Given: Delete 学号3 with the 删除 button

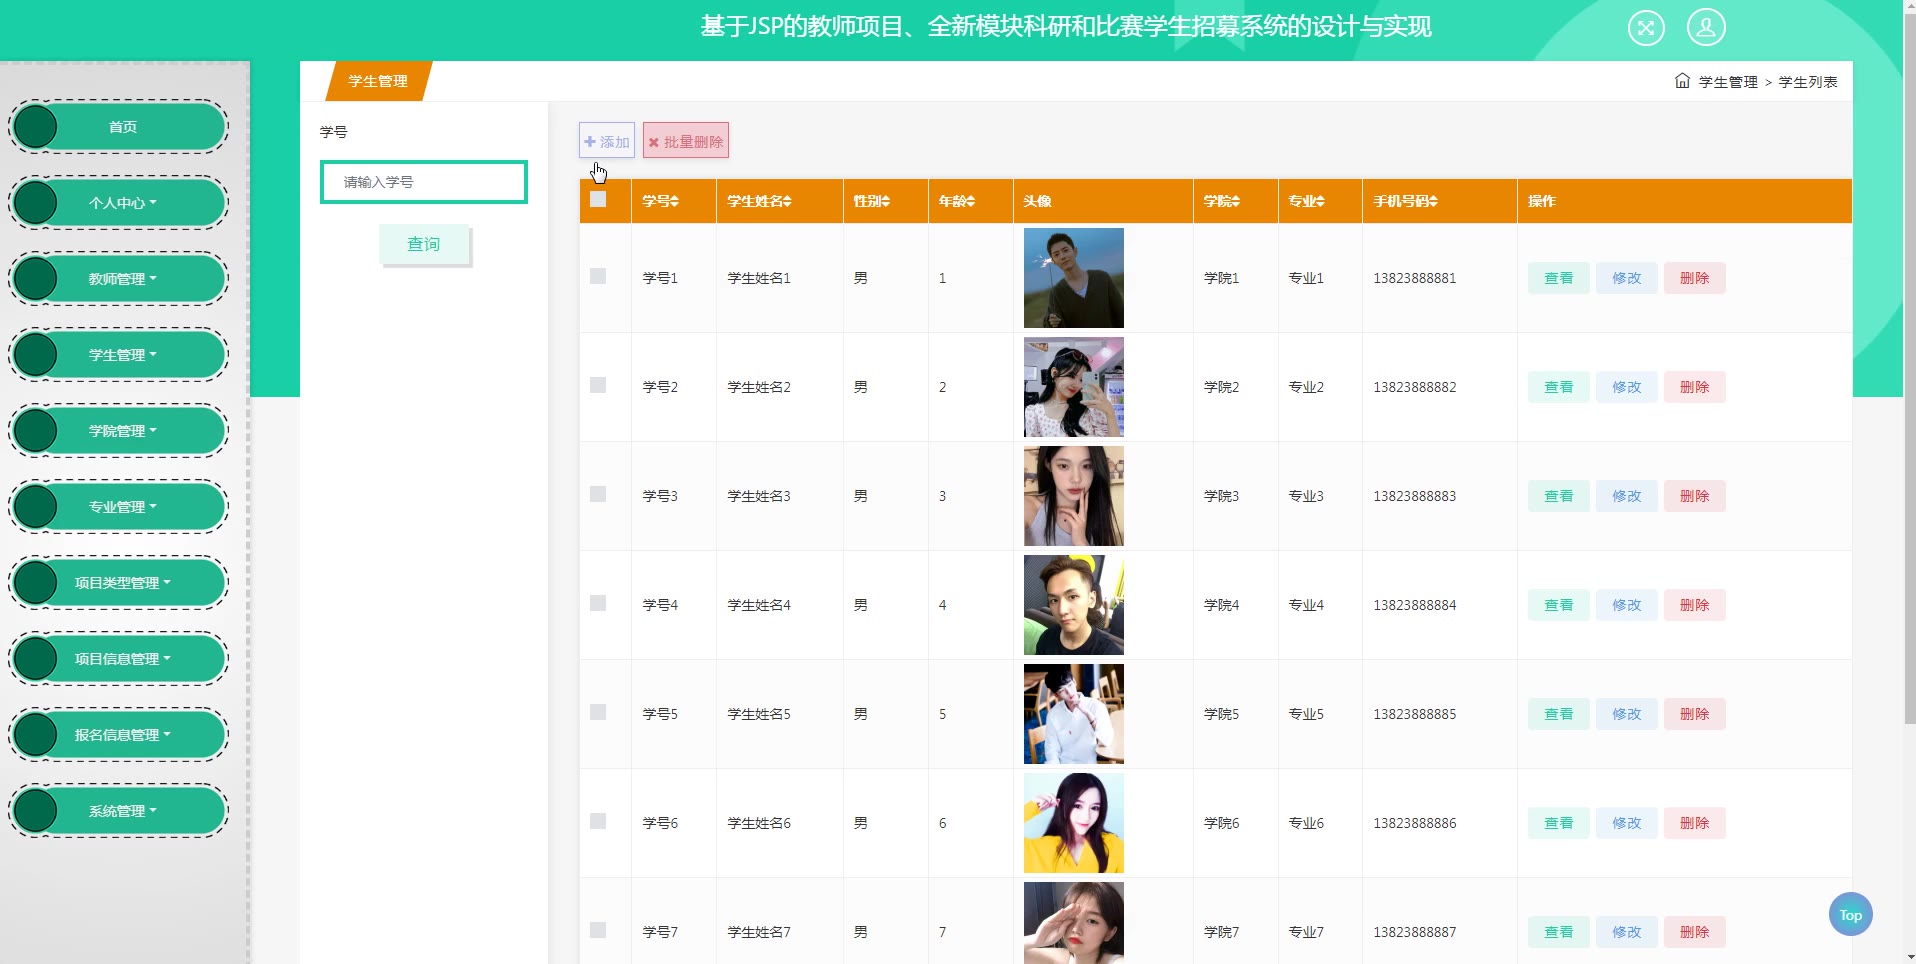Looking at the screenshot, I should coord(1695,496).
